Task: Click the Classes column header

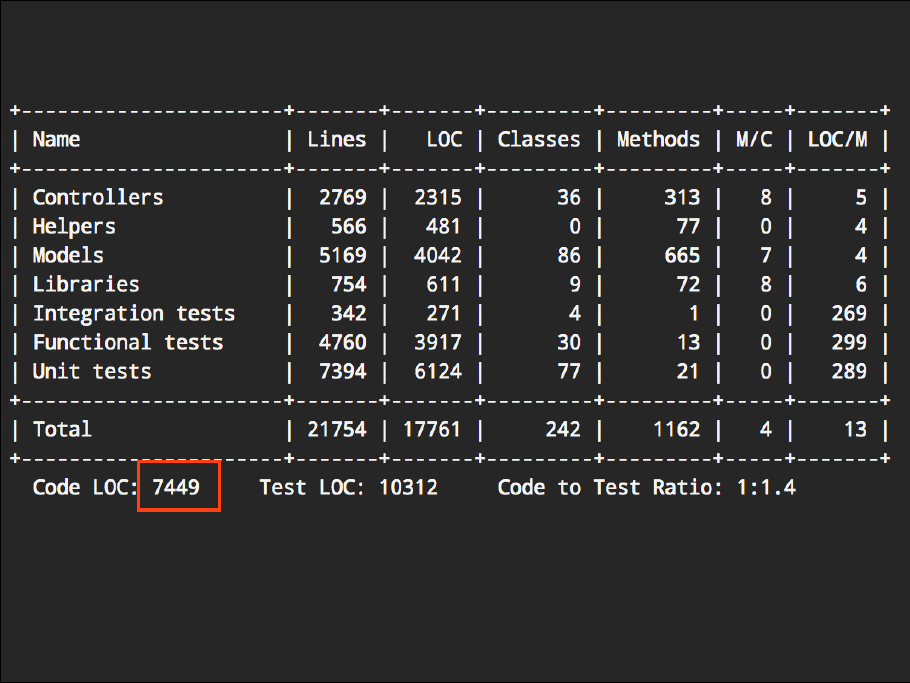Action: point(538,139)
